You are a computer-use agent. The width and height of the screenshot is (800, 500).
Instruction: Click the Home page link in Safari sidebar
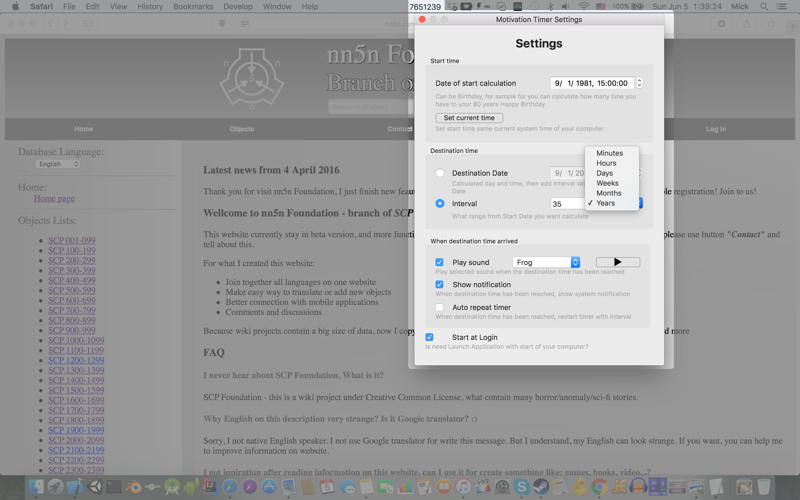pos(54,198)
